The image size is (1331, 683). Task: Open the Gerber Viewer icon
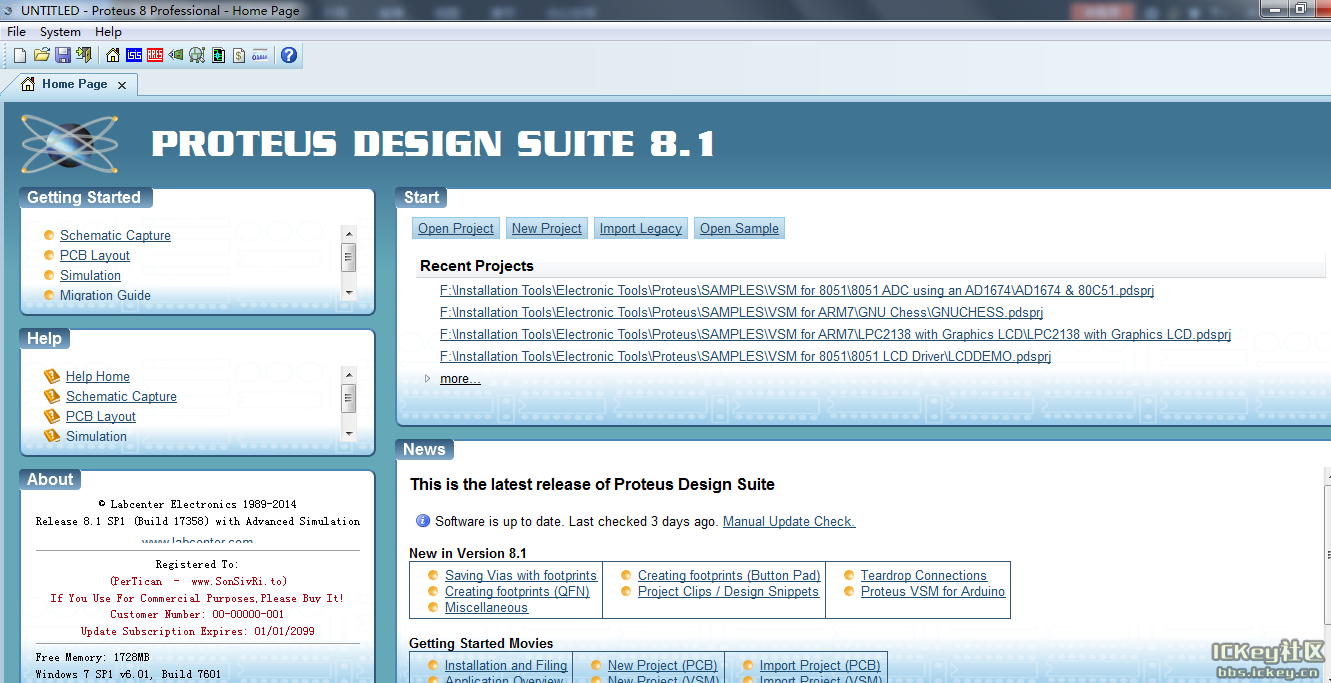[x=218, y=55]
